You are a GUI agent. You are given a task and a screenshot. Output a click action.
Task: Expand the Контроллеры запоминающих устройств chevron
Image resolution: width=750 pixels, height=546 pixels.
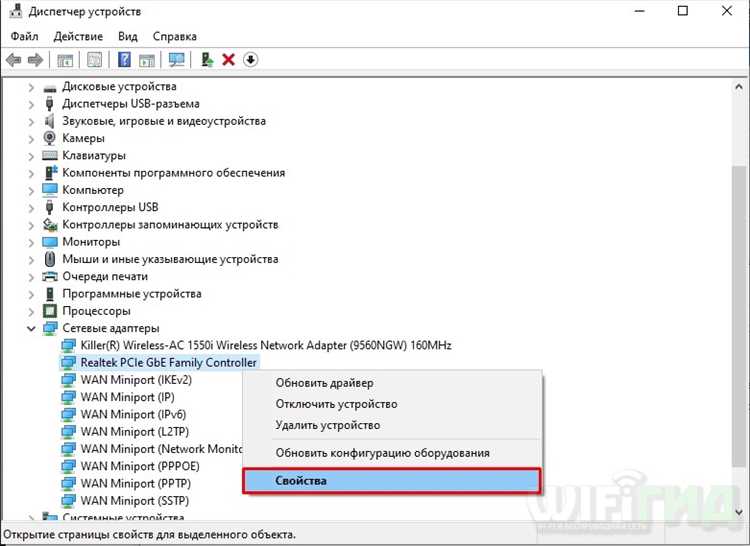point(31,225)
